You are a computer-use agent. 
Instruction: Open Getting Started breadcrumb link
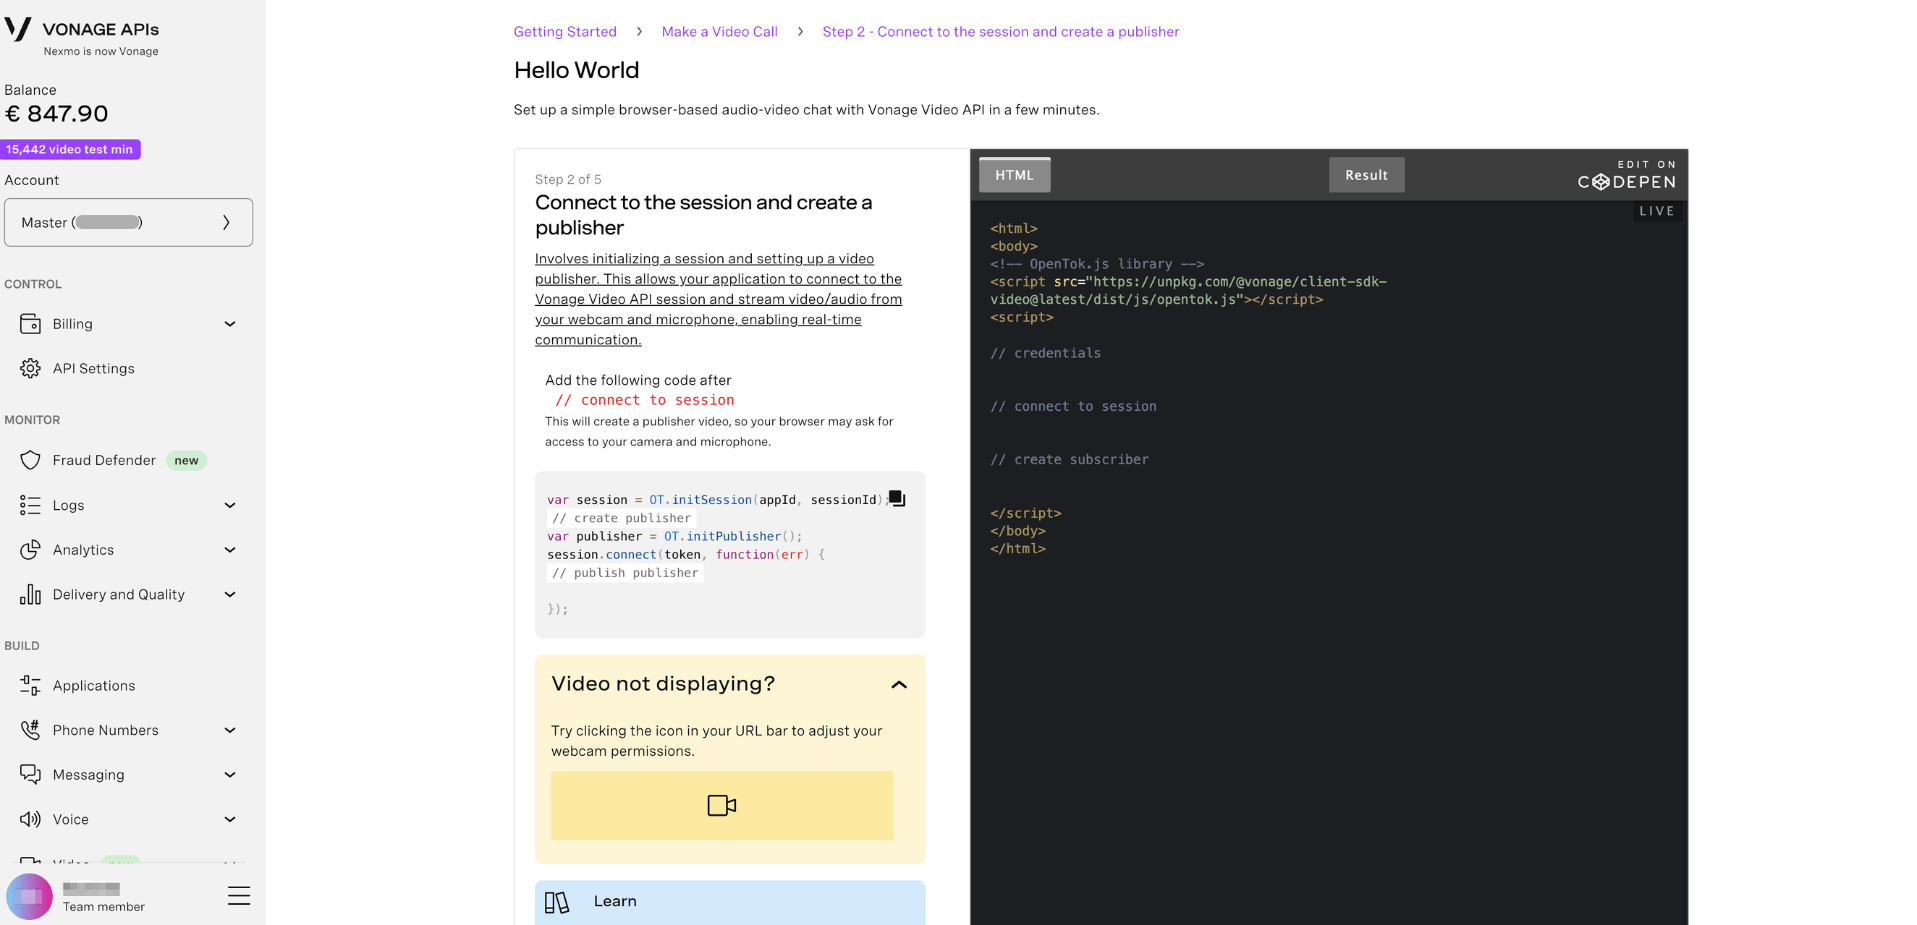pos(565,32)
